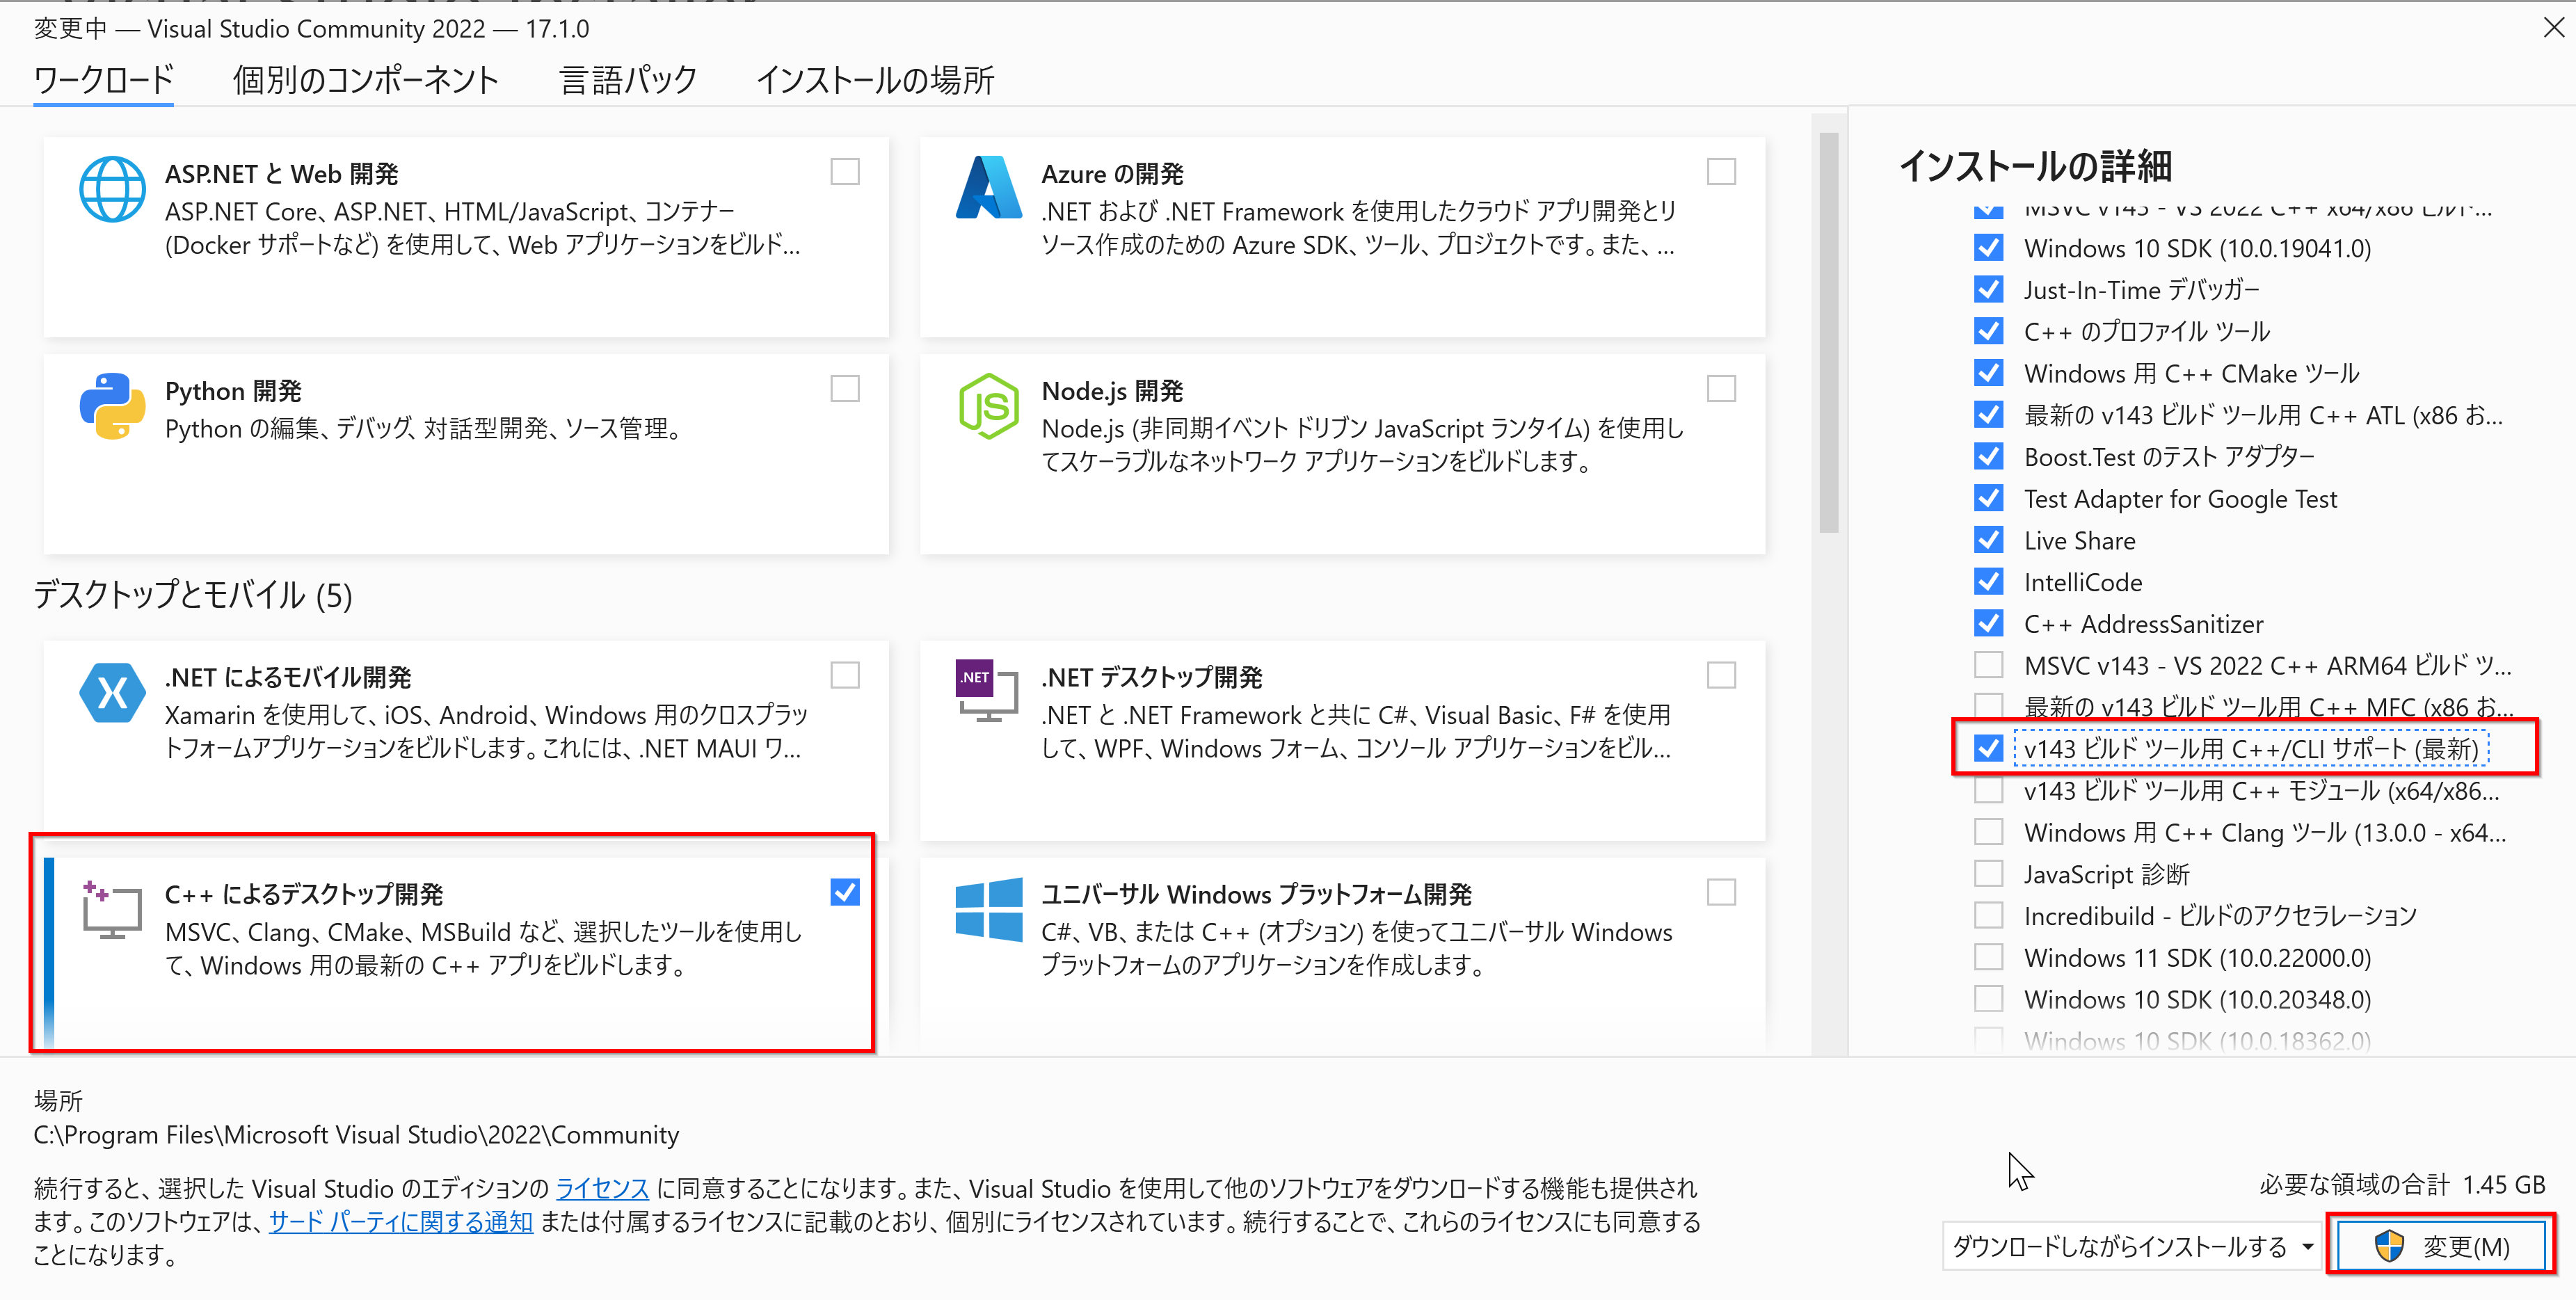Check v143 C++ モジュール component checkbox

[x=1989, y=790]
